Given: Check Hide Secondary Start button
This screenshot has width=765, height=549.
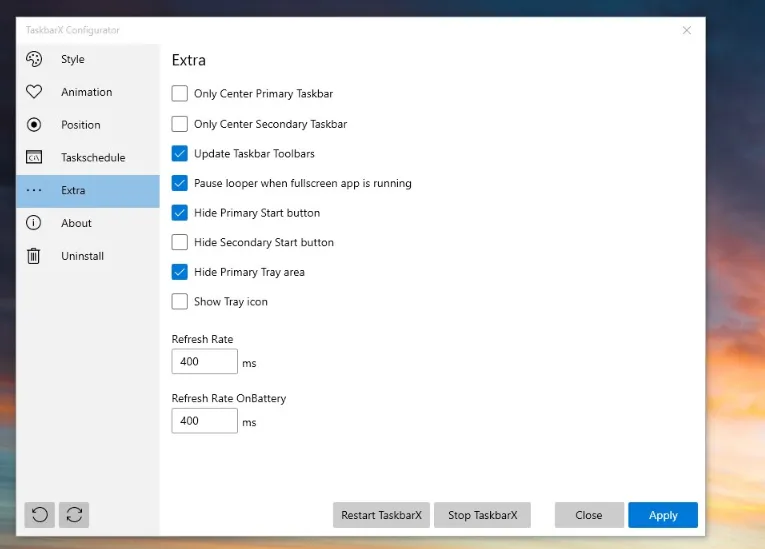Looking at the screenshot, I should (x=180, y=242).
